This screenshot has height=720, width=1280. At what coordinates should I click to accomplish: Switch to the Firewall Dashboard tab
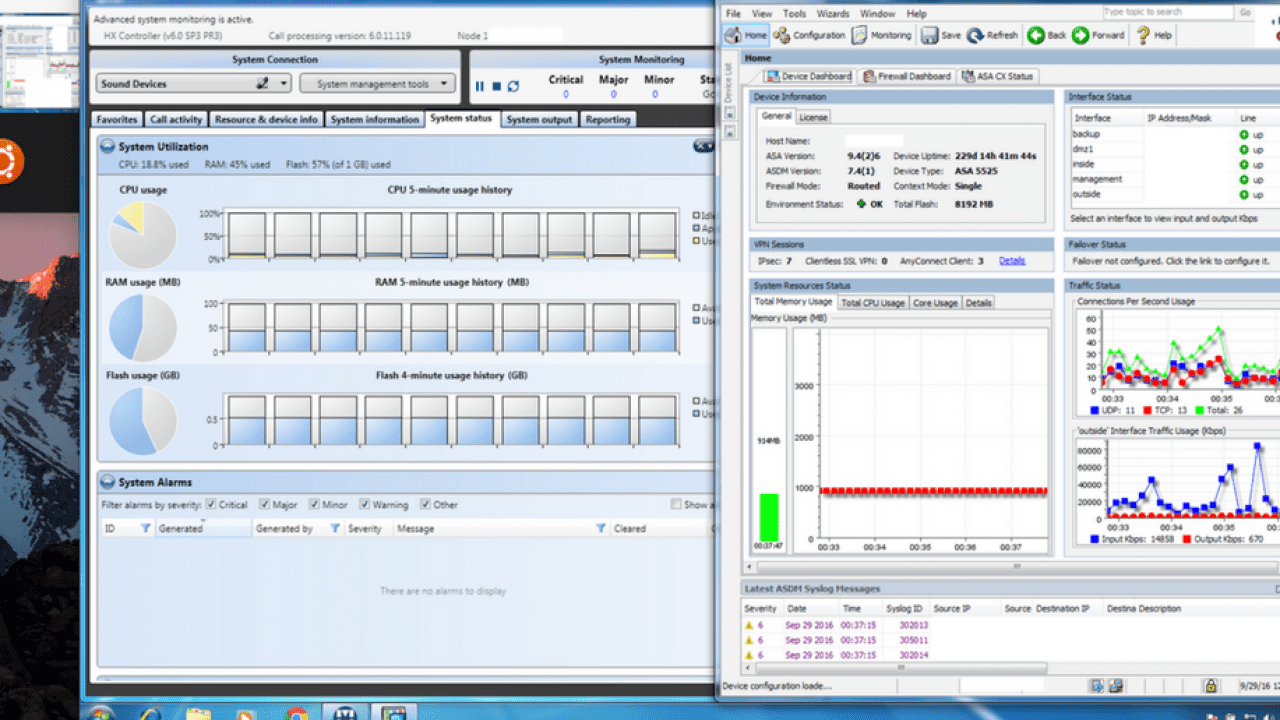pyautogui.click(x=905, y=76)
